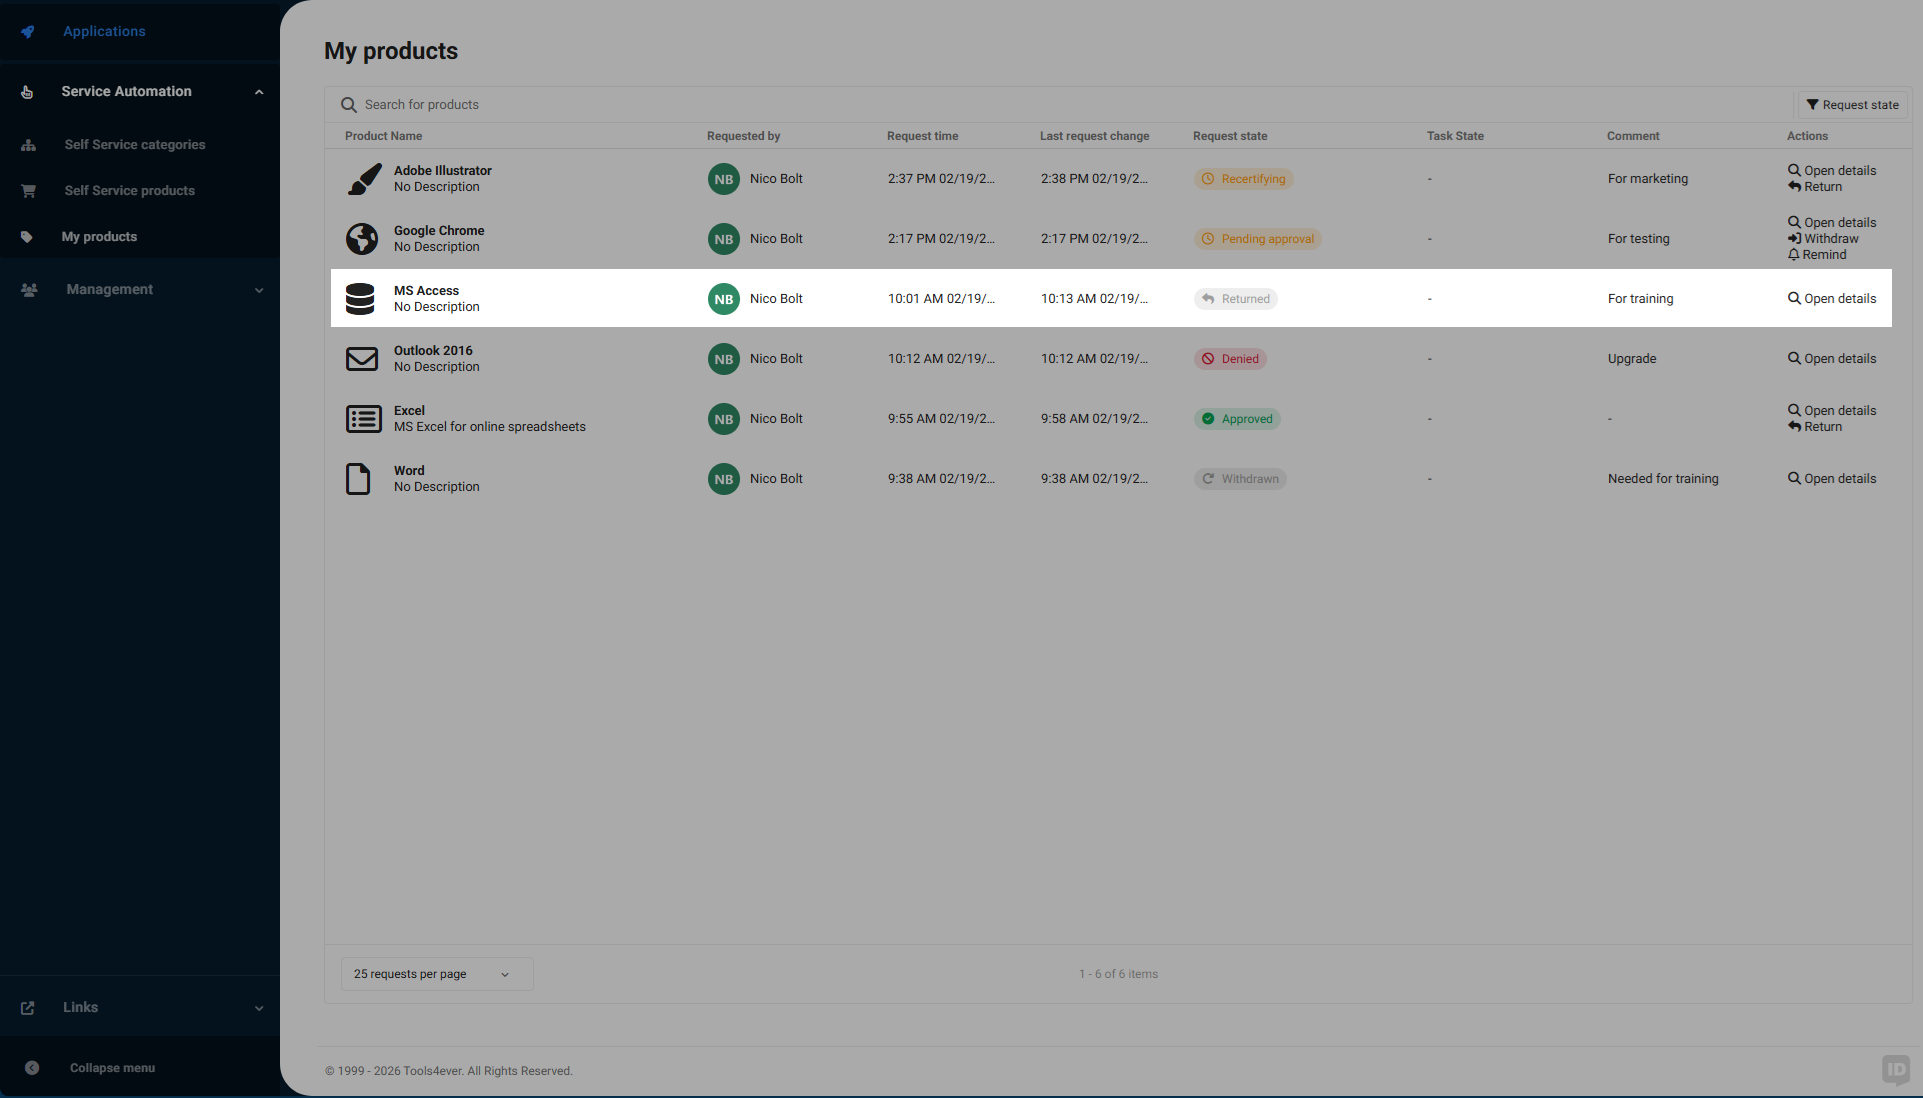The height and width of the screenshot is (1098, 1923).
Task: Click the search magnifier icon
Action: (348, 104)
